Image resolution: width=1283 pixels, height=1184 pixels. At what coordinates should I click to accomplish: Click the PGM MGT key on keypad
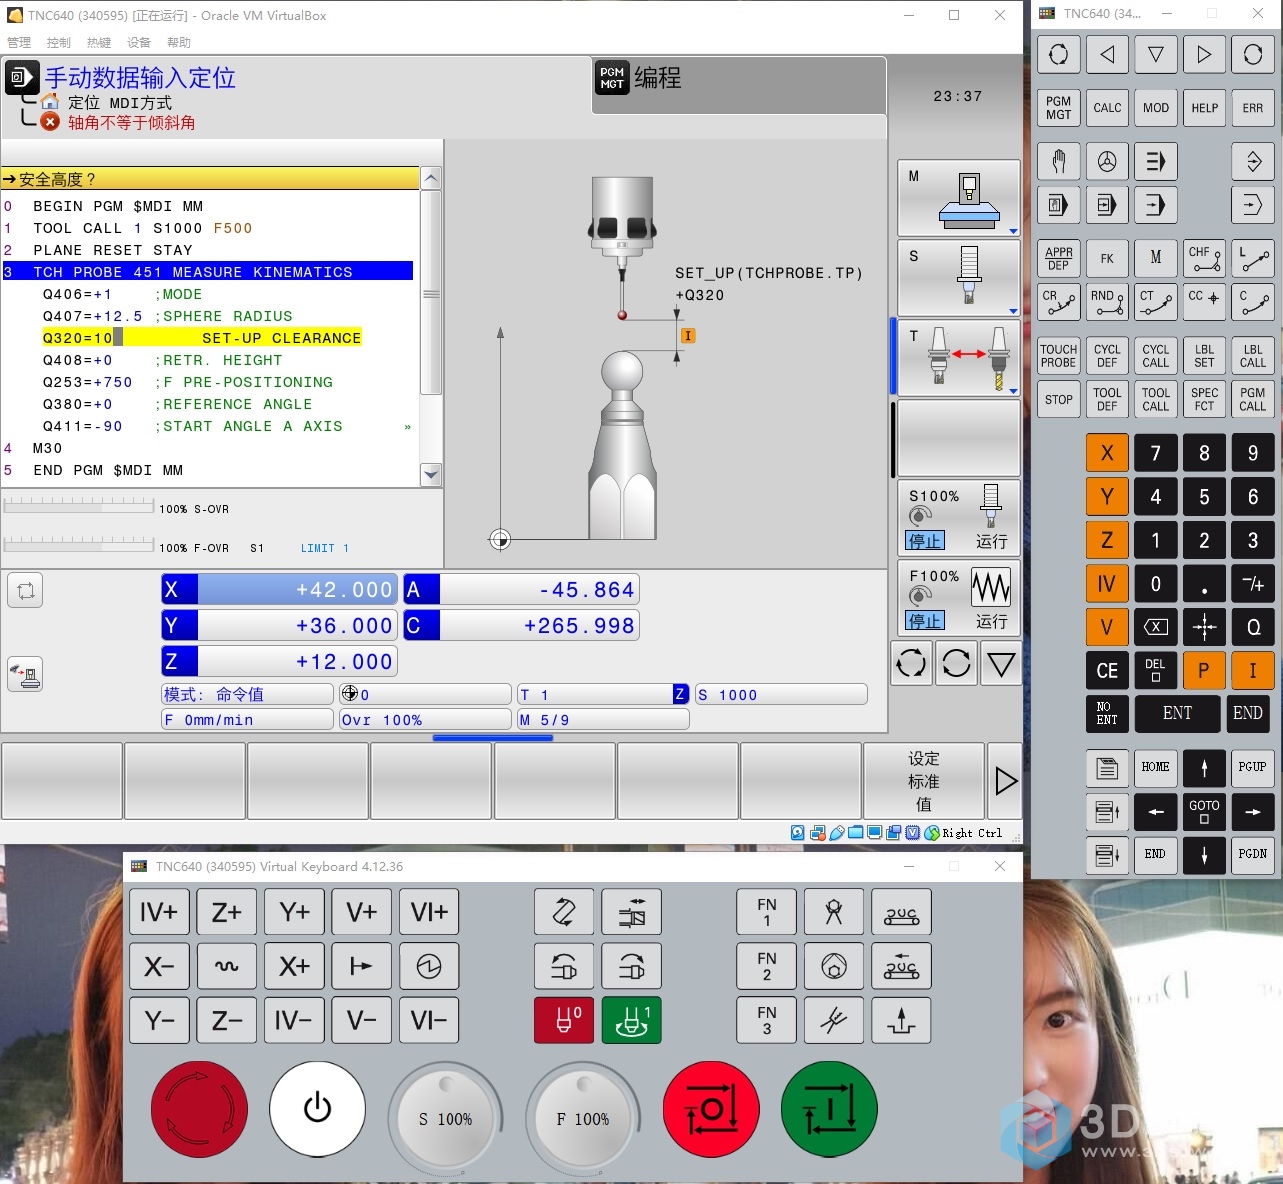pyautogui.click(x=1058, y=108)
